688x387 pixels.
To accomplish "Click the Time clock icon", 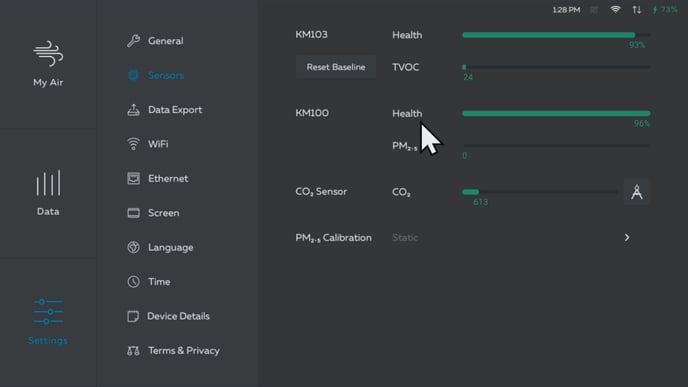I will click(x=133, y=281).
